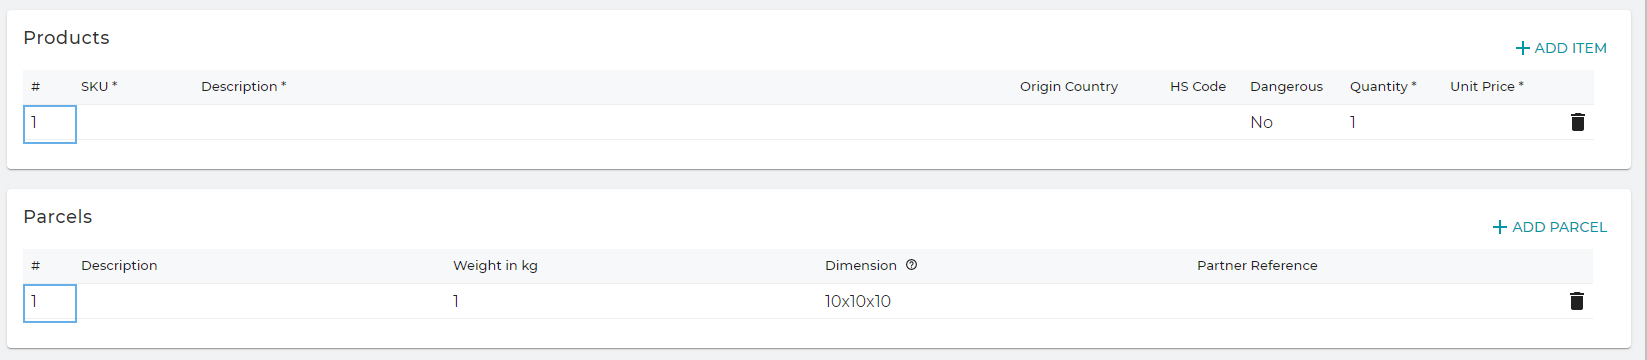The width and height of the screenshot is (1647, 360).
Task: Click the Dimension help question mark icon
Action: point(911,265)
